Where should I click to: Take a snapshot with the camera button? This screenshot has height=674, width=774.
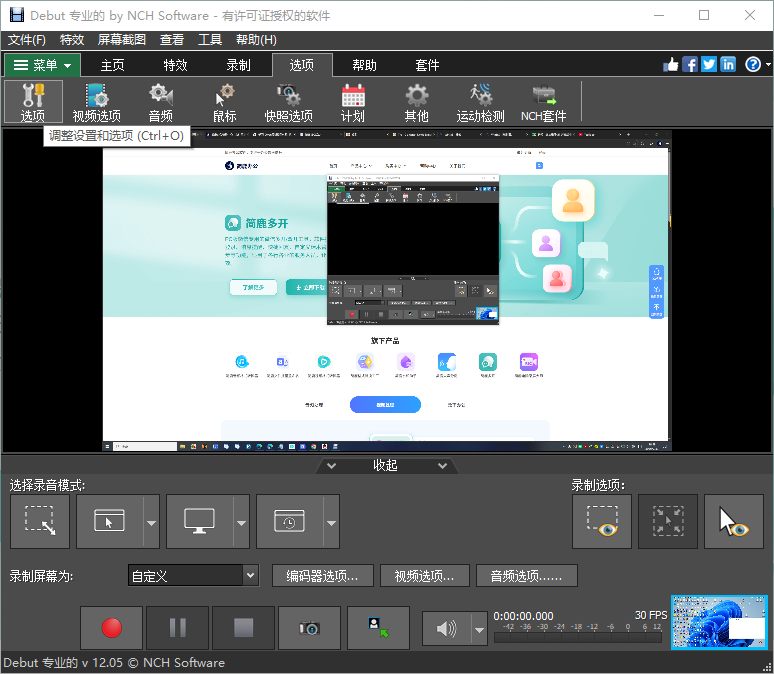pyautogui.click(x=309, y=627)
